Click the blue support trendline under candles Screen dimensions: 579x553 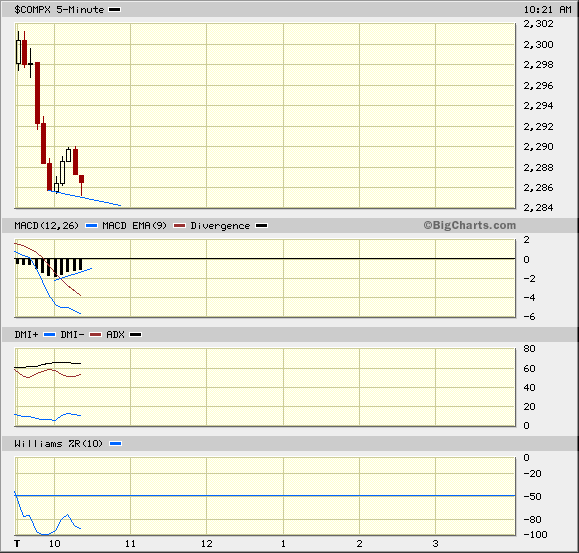point(84,198)
